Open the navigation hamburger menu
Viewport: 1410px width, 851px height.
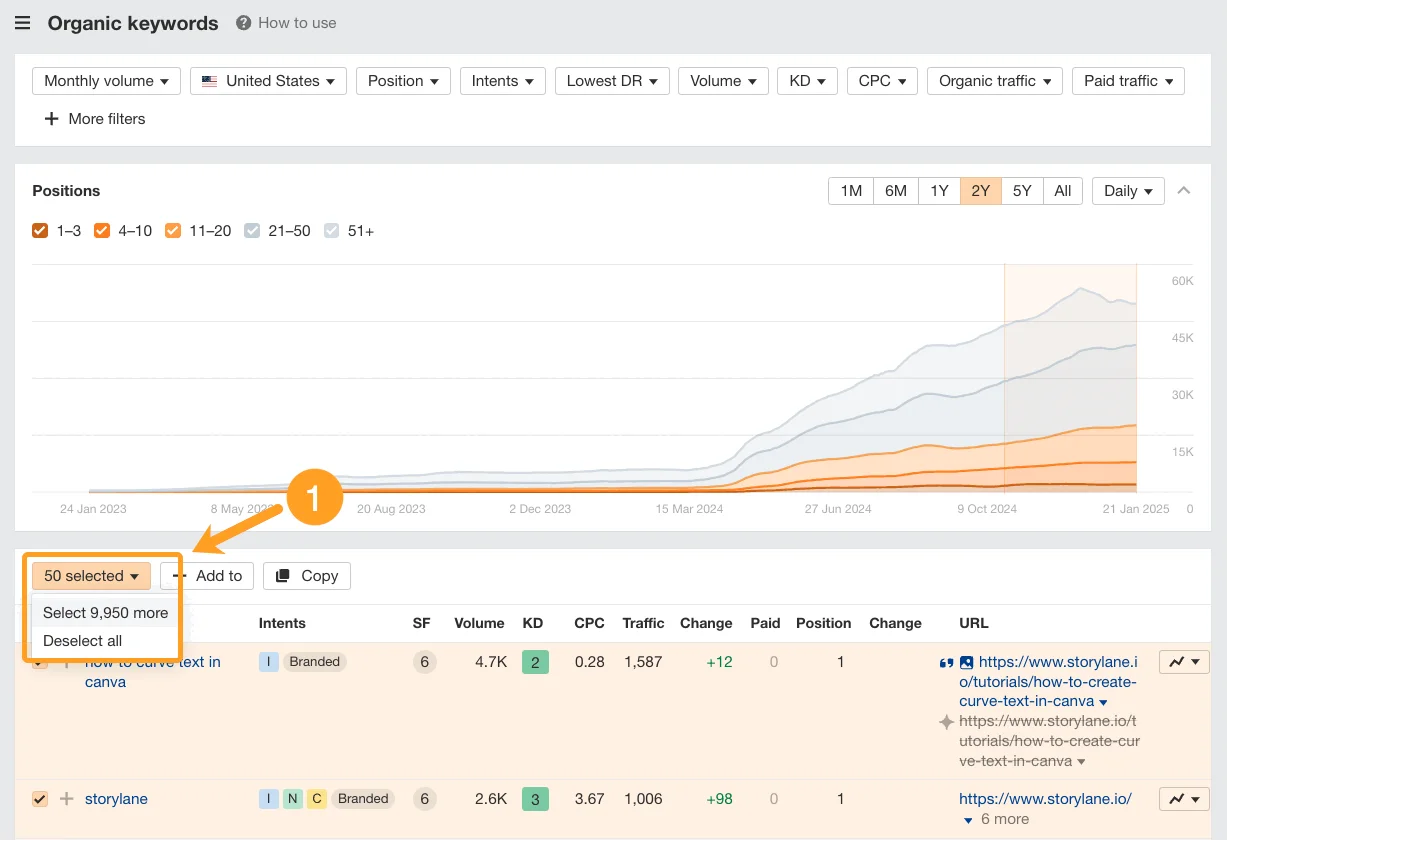click(x=22, y=22)
